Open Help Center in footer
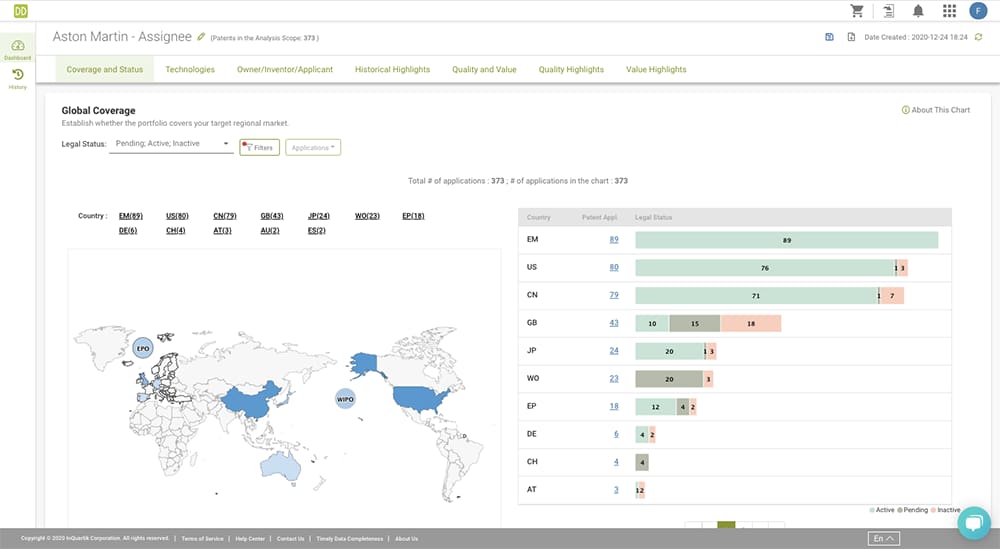Viewport: 1000px width, 549px height. tap(250, 539)
